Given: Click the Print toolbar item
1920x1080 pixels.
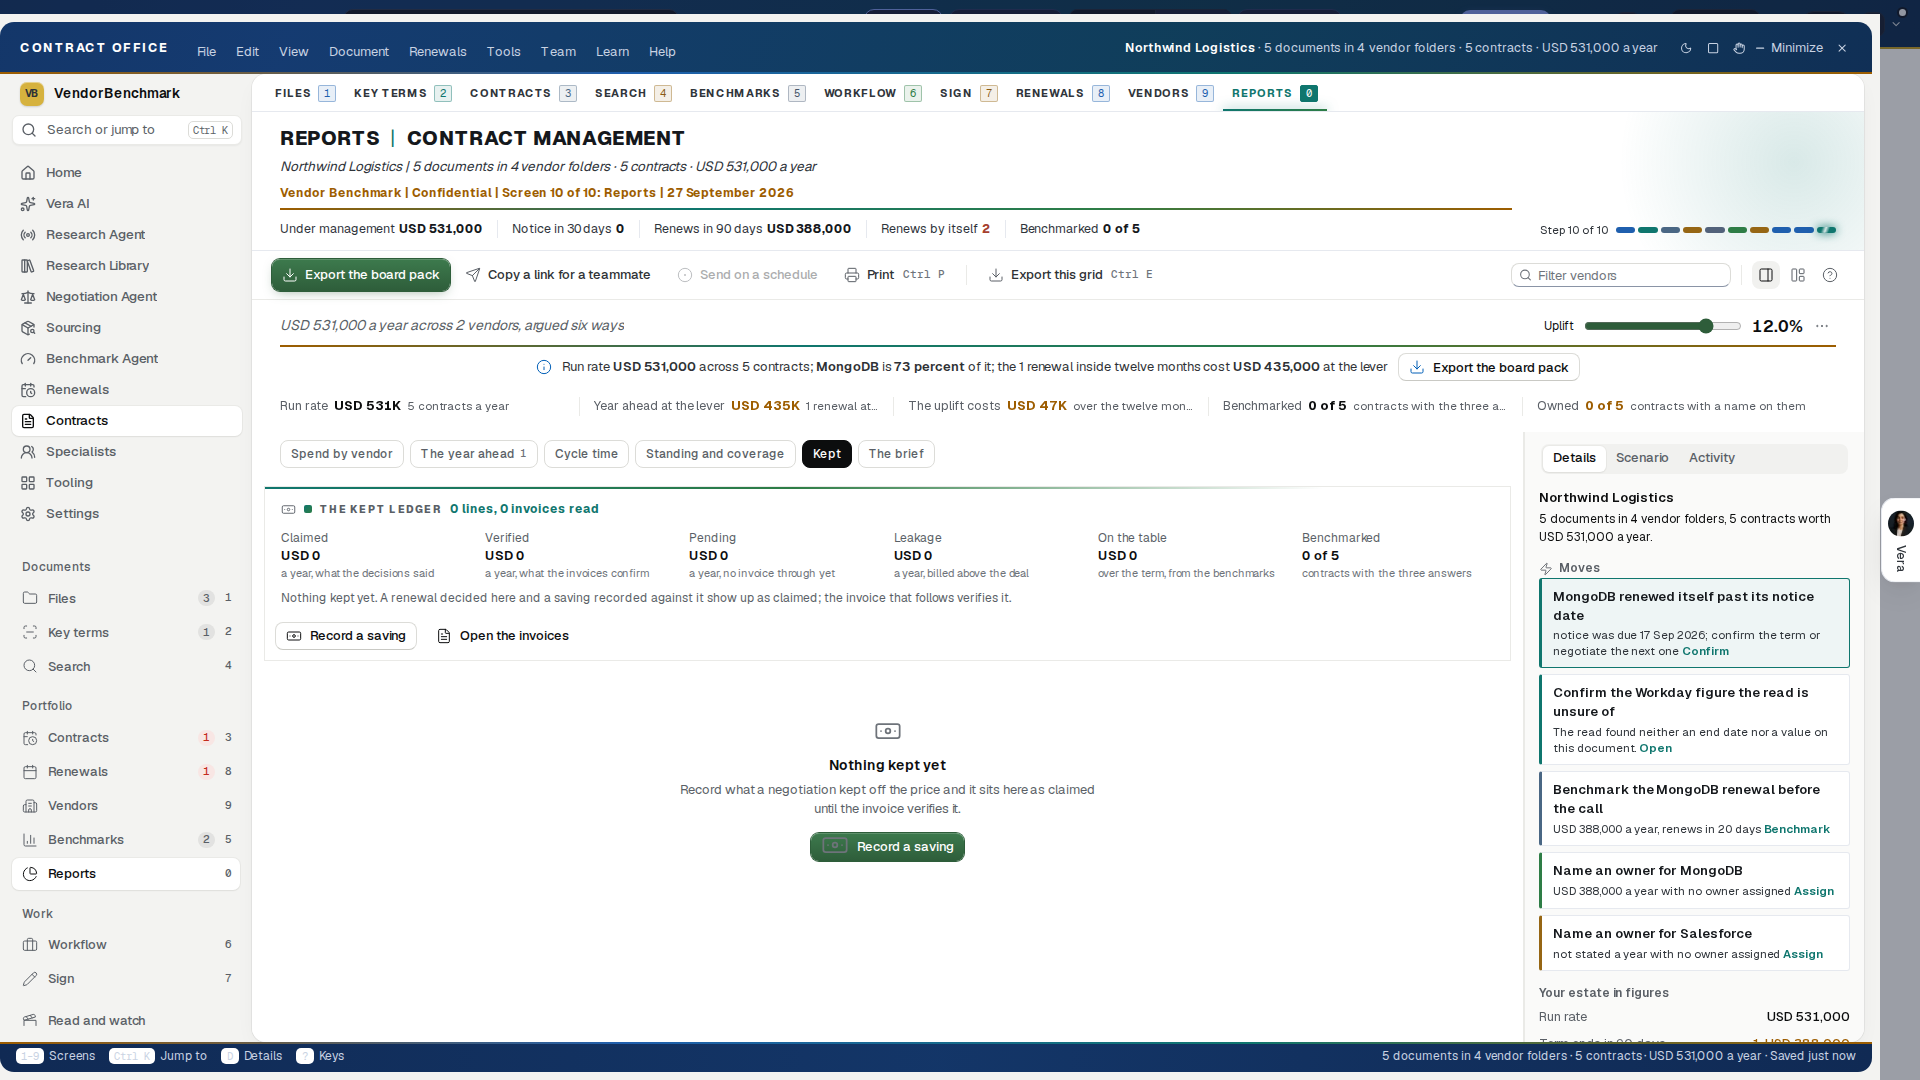Looking at the screenshot, I should pyautogui.click(x=894, y=275).
